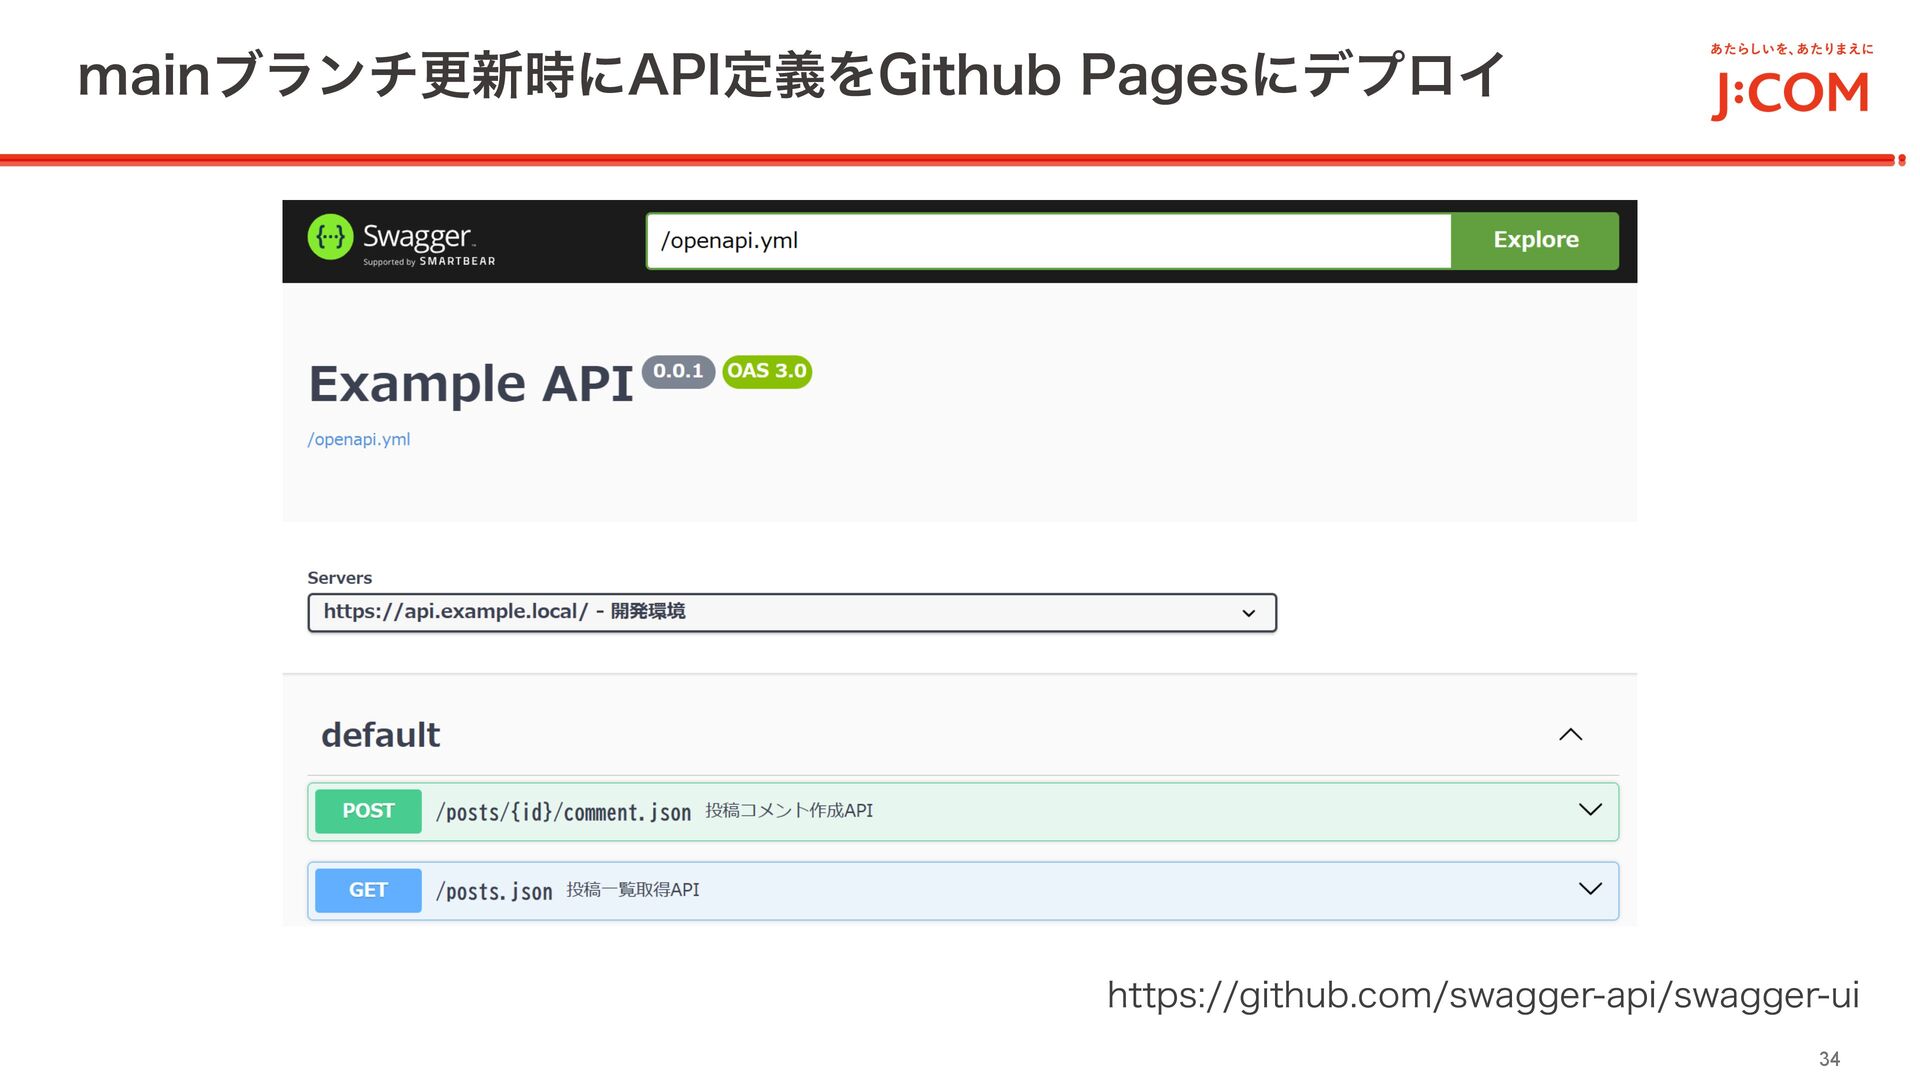The height and width of the screenshot is (1080, 1920).
Task: Click the /posts.json endpoint path
Action: point(494,891)
